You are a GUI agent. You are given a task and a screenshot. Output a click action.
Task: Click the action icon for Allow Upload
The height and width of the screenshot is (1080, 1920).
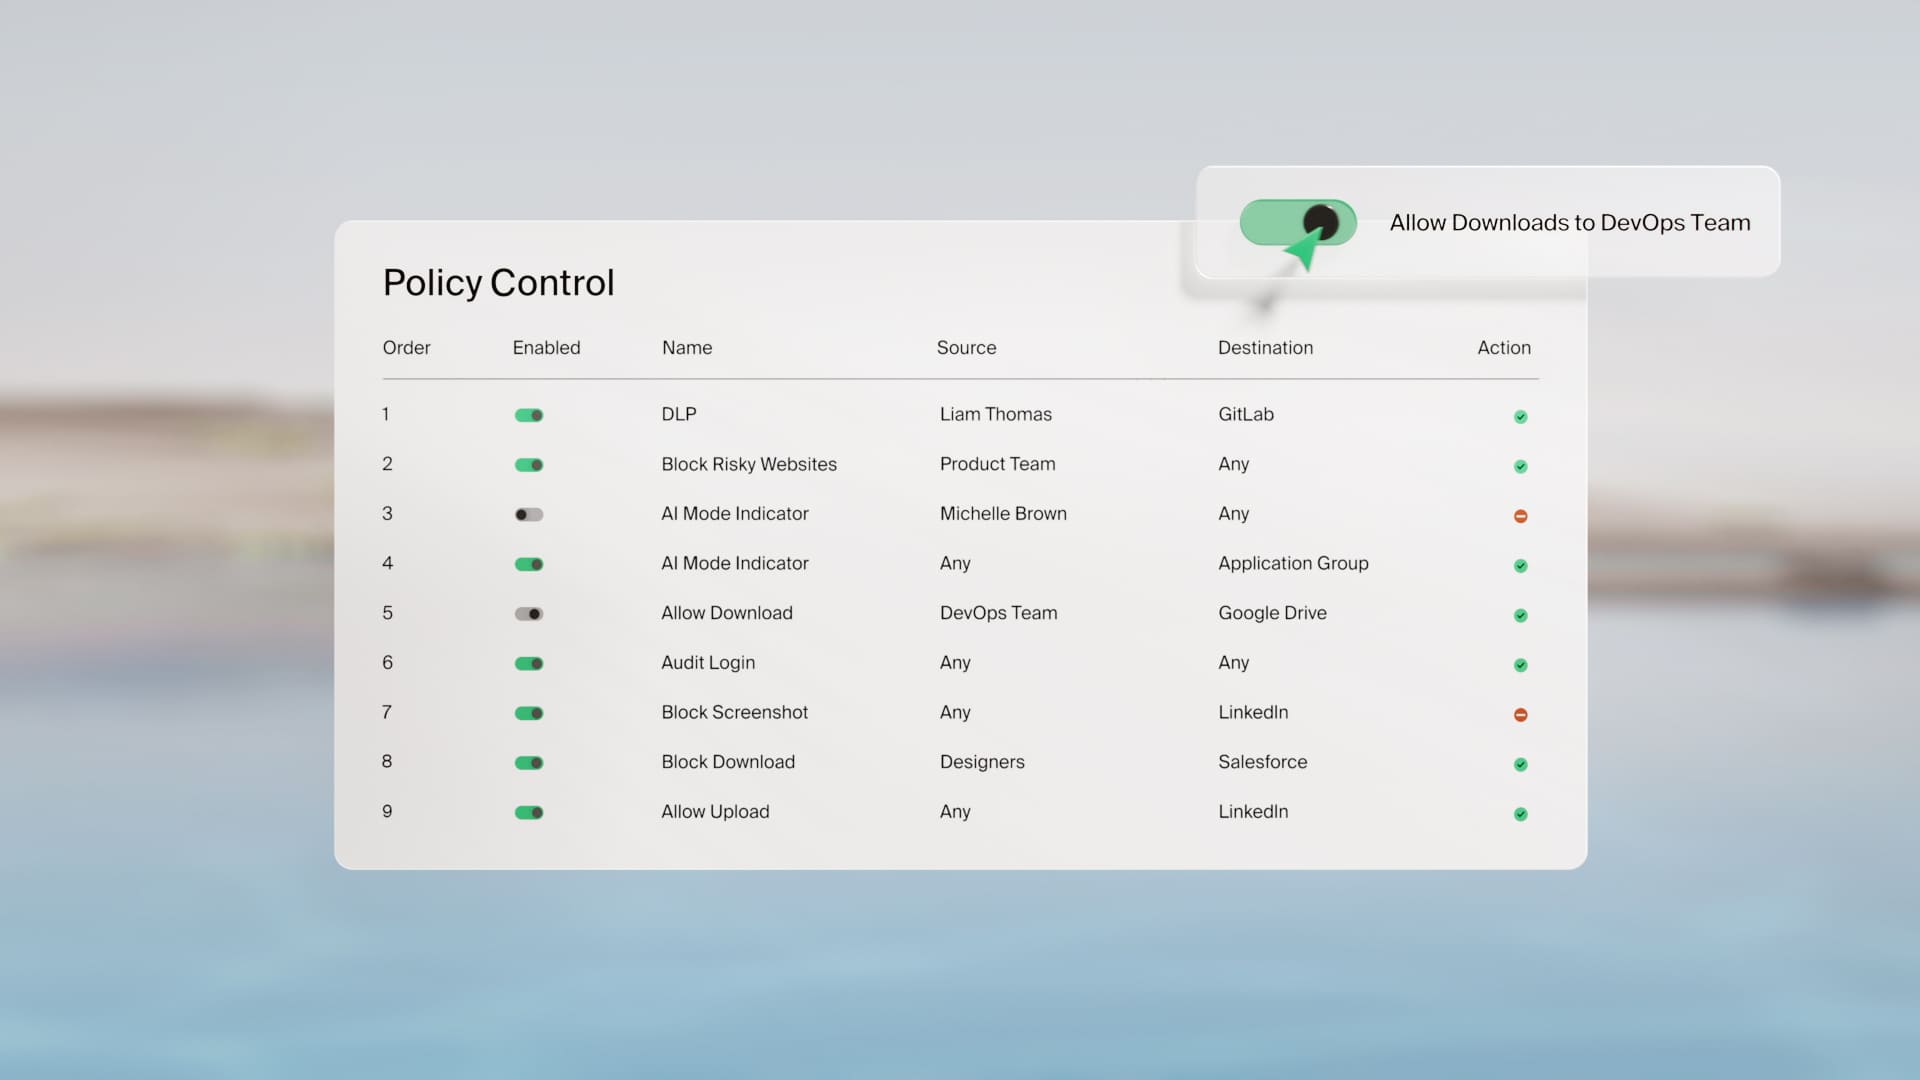click(1520, 814)
